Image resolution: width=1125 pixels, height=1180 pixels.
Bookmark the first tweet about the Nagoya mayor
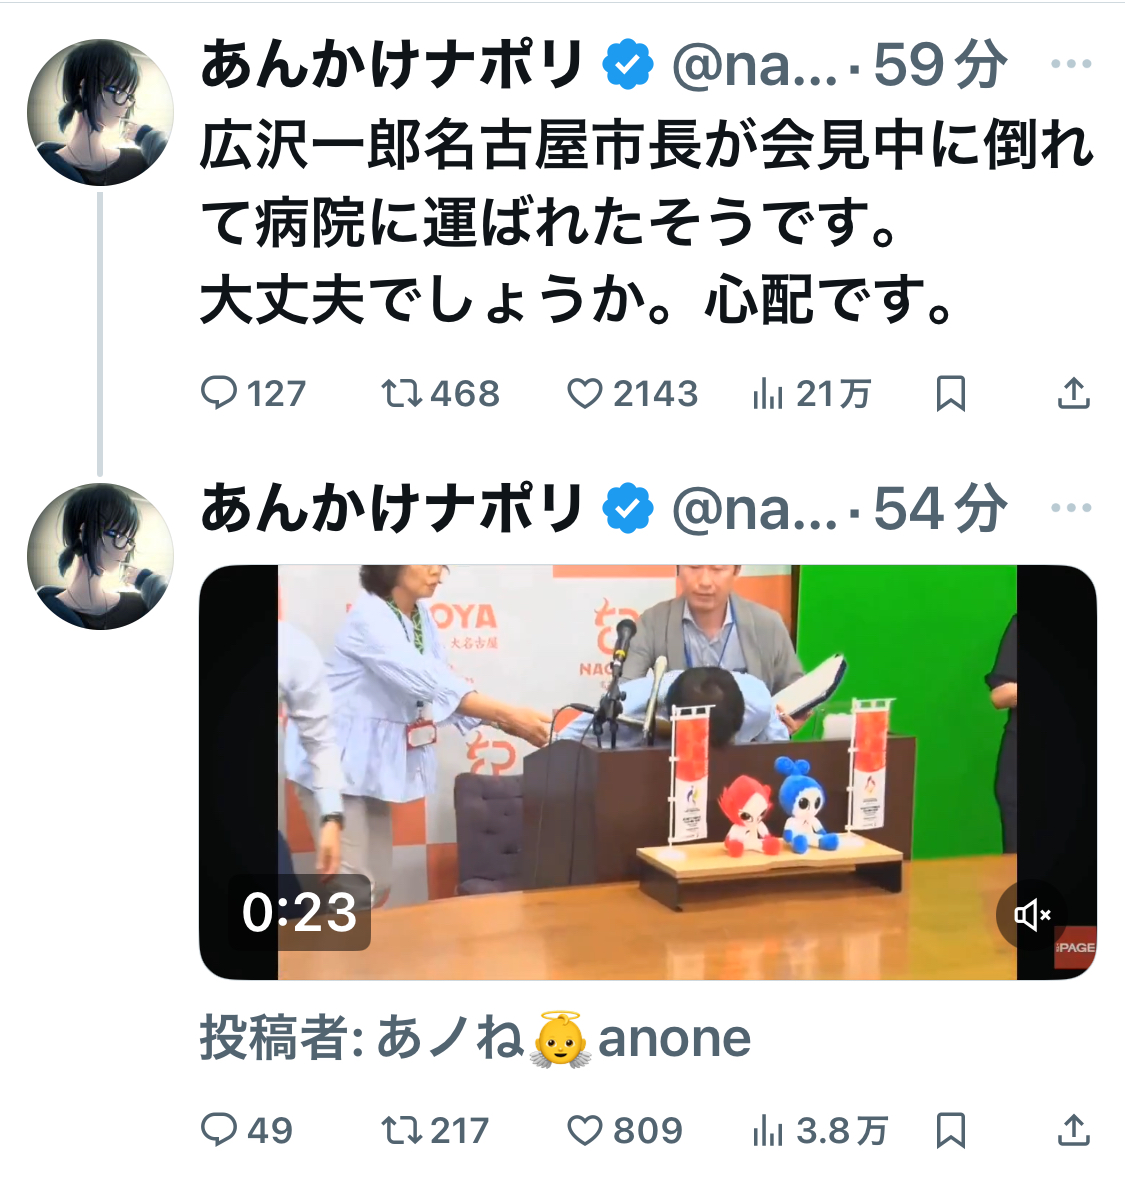[950, 394]
